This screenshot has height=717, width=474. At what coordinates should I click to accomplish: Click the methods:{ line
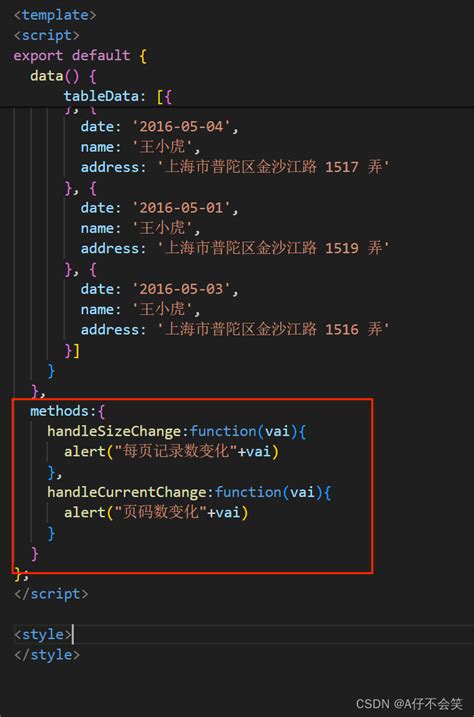coord(68,411)
